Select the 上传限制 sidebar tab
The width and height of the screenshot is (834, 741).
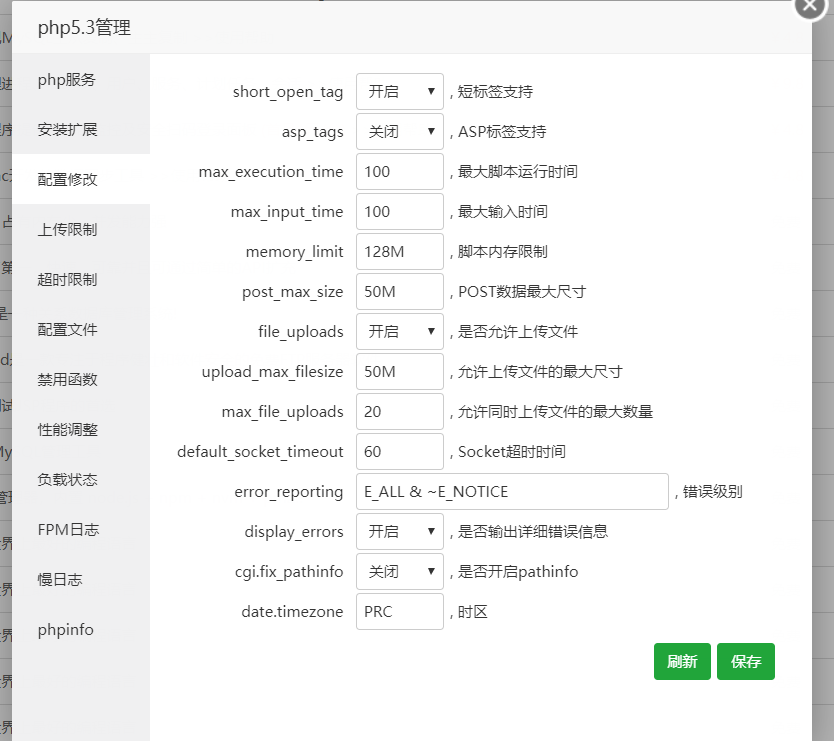(67, 230)
